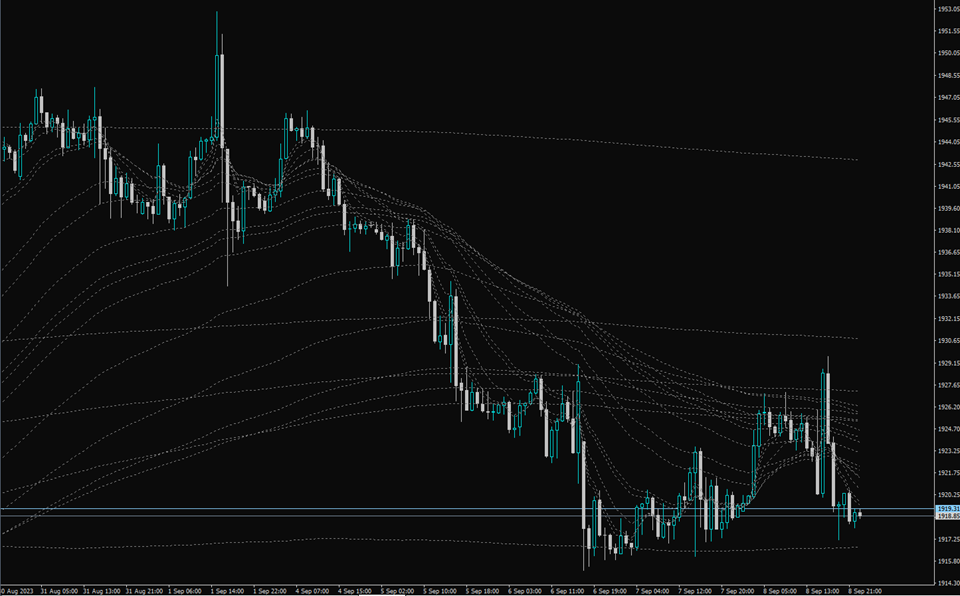The image size is (960, 596).
Task: Select the 1 Sep 14:00 time label
Action: click(x=227, y=591)
